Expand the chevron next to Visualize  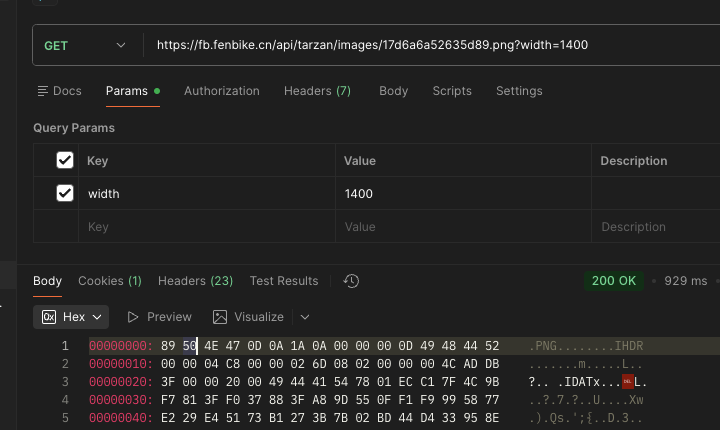[x=305, y=317]
